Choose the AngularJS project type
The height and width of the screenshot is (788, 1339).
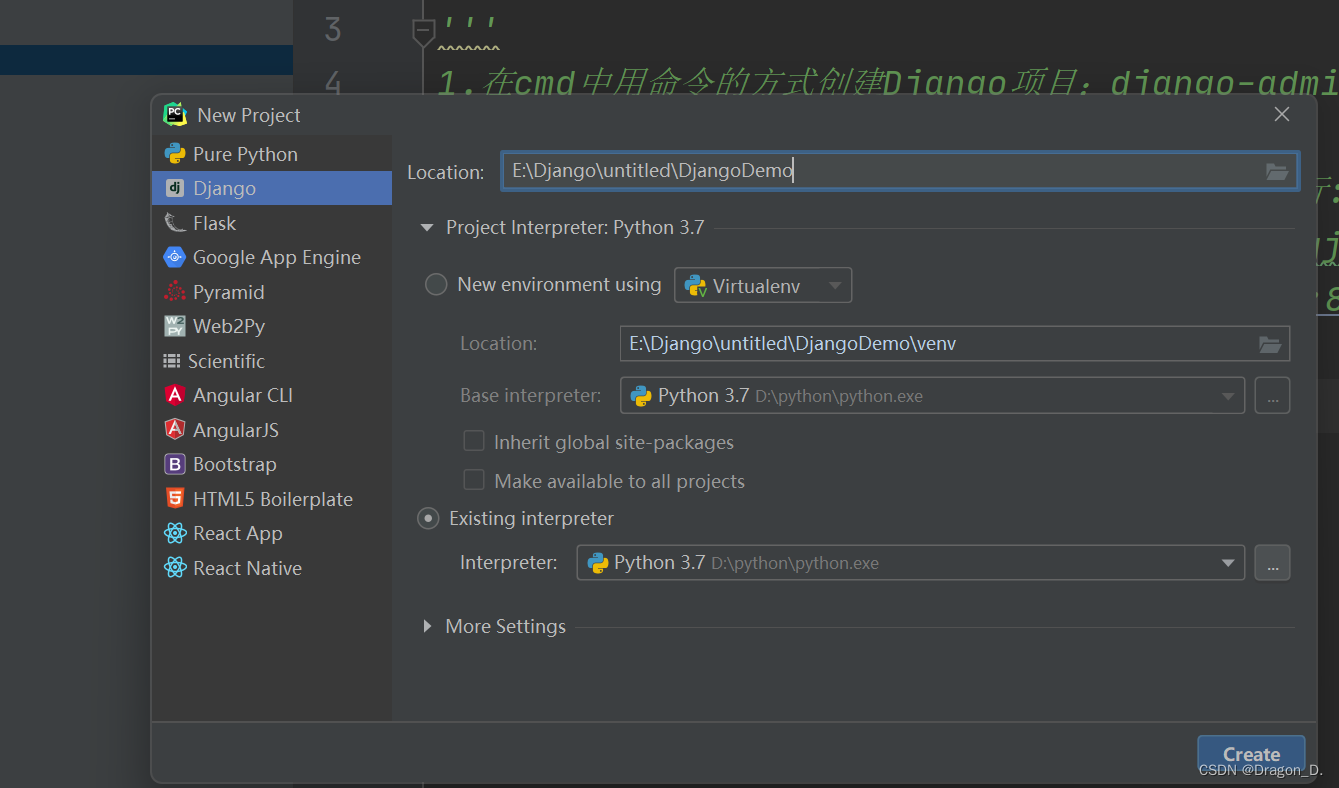pyautogui.click(x=271, y=430)
